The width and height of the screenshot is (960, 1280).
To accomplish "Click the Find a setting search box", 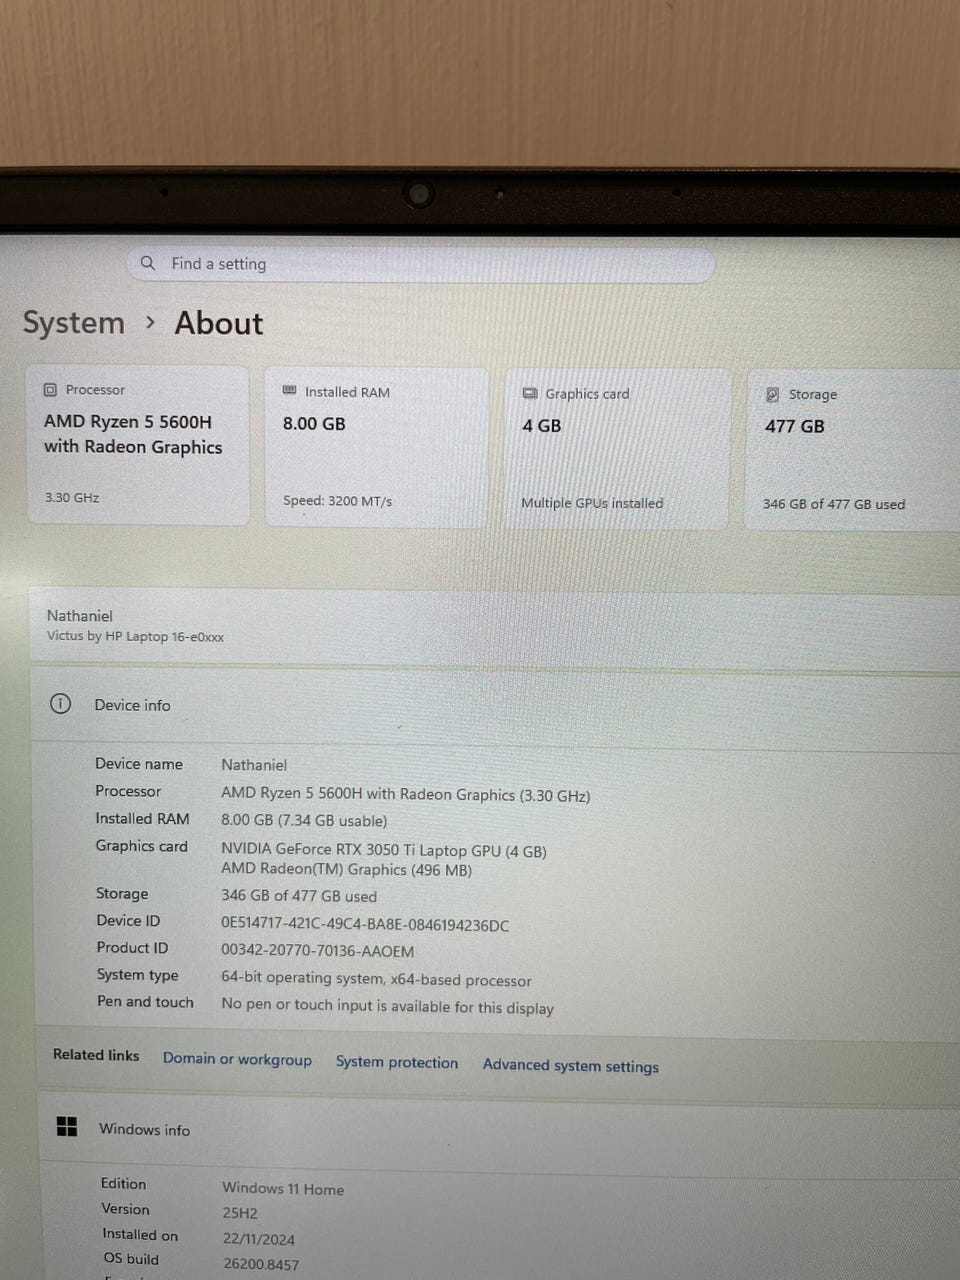I will [420, 265].
